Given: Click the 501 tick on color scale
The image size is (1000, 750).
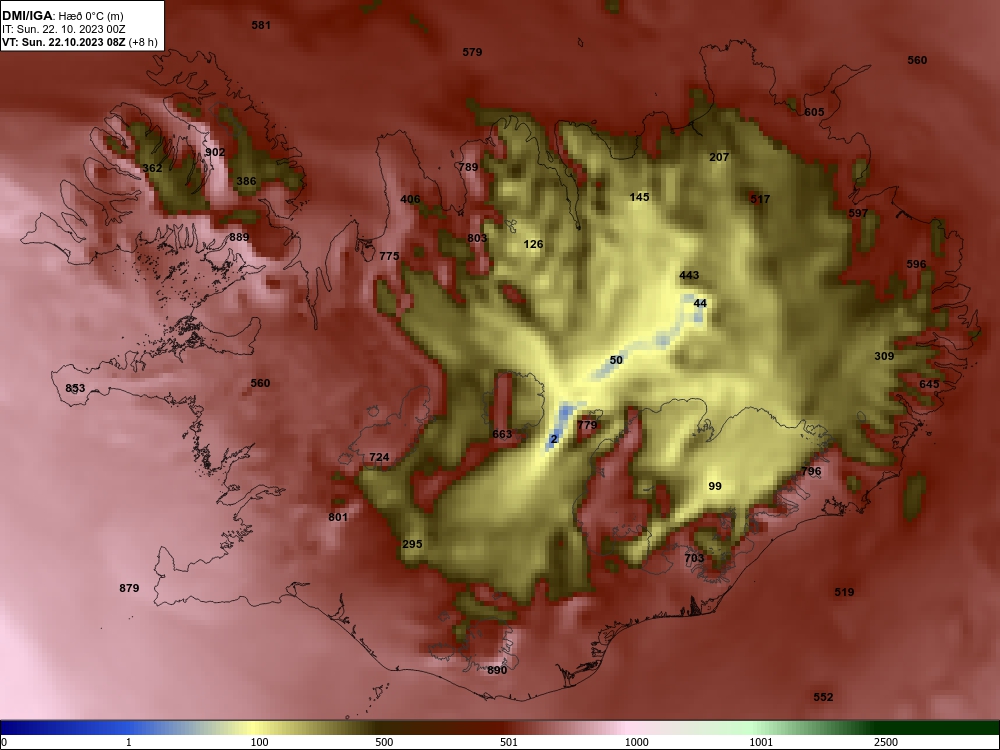Looking at the screenshot, I should [x=509, y=742].
